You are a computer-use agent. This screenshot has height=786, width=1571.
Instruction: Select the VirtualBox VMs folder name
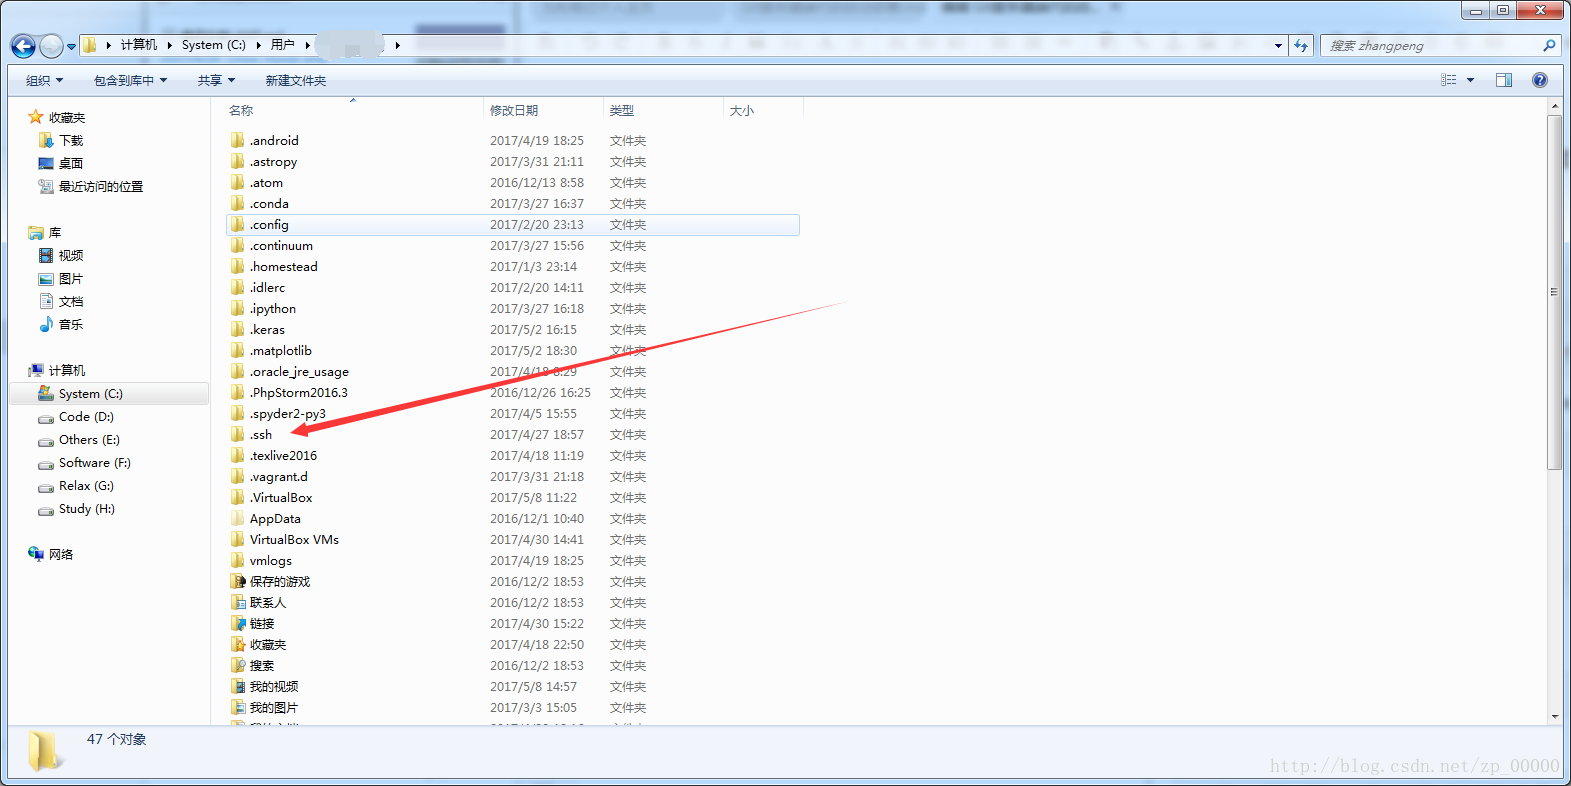[294, 539]
